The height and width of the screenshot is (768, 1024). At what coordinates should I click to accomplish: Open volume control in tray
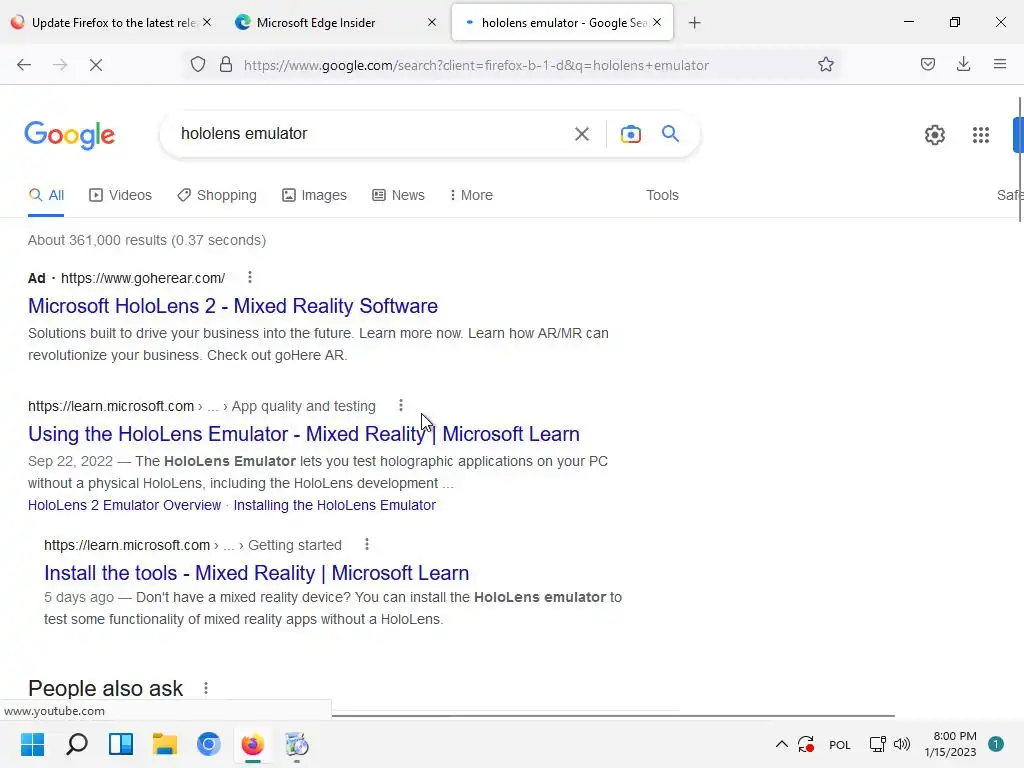coord(902,744)
